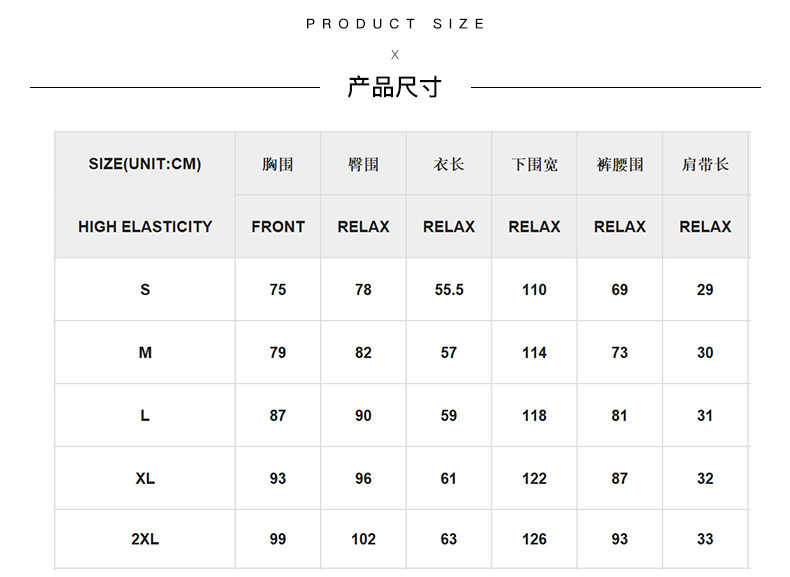Viewport: 790px width, 577px height.
Task: Click the 胸围 column header
Action: pos(278,164)
